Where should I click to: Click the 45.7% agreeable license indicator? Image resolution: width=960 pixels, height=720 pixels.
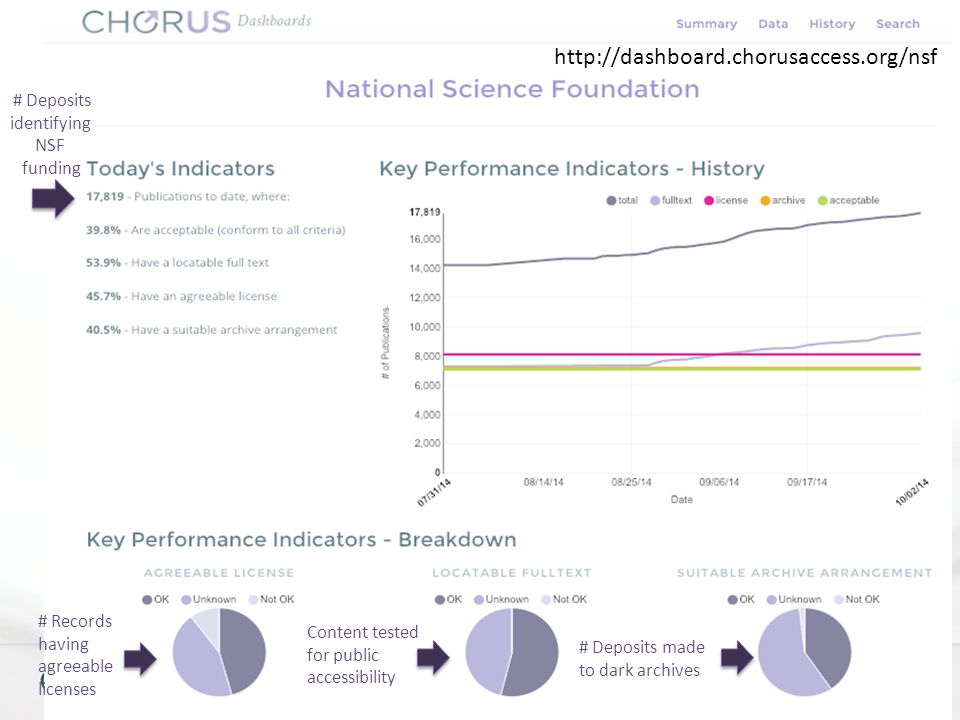pos(181,296)
